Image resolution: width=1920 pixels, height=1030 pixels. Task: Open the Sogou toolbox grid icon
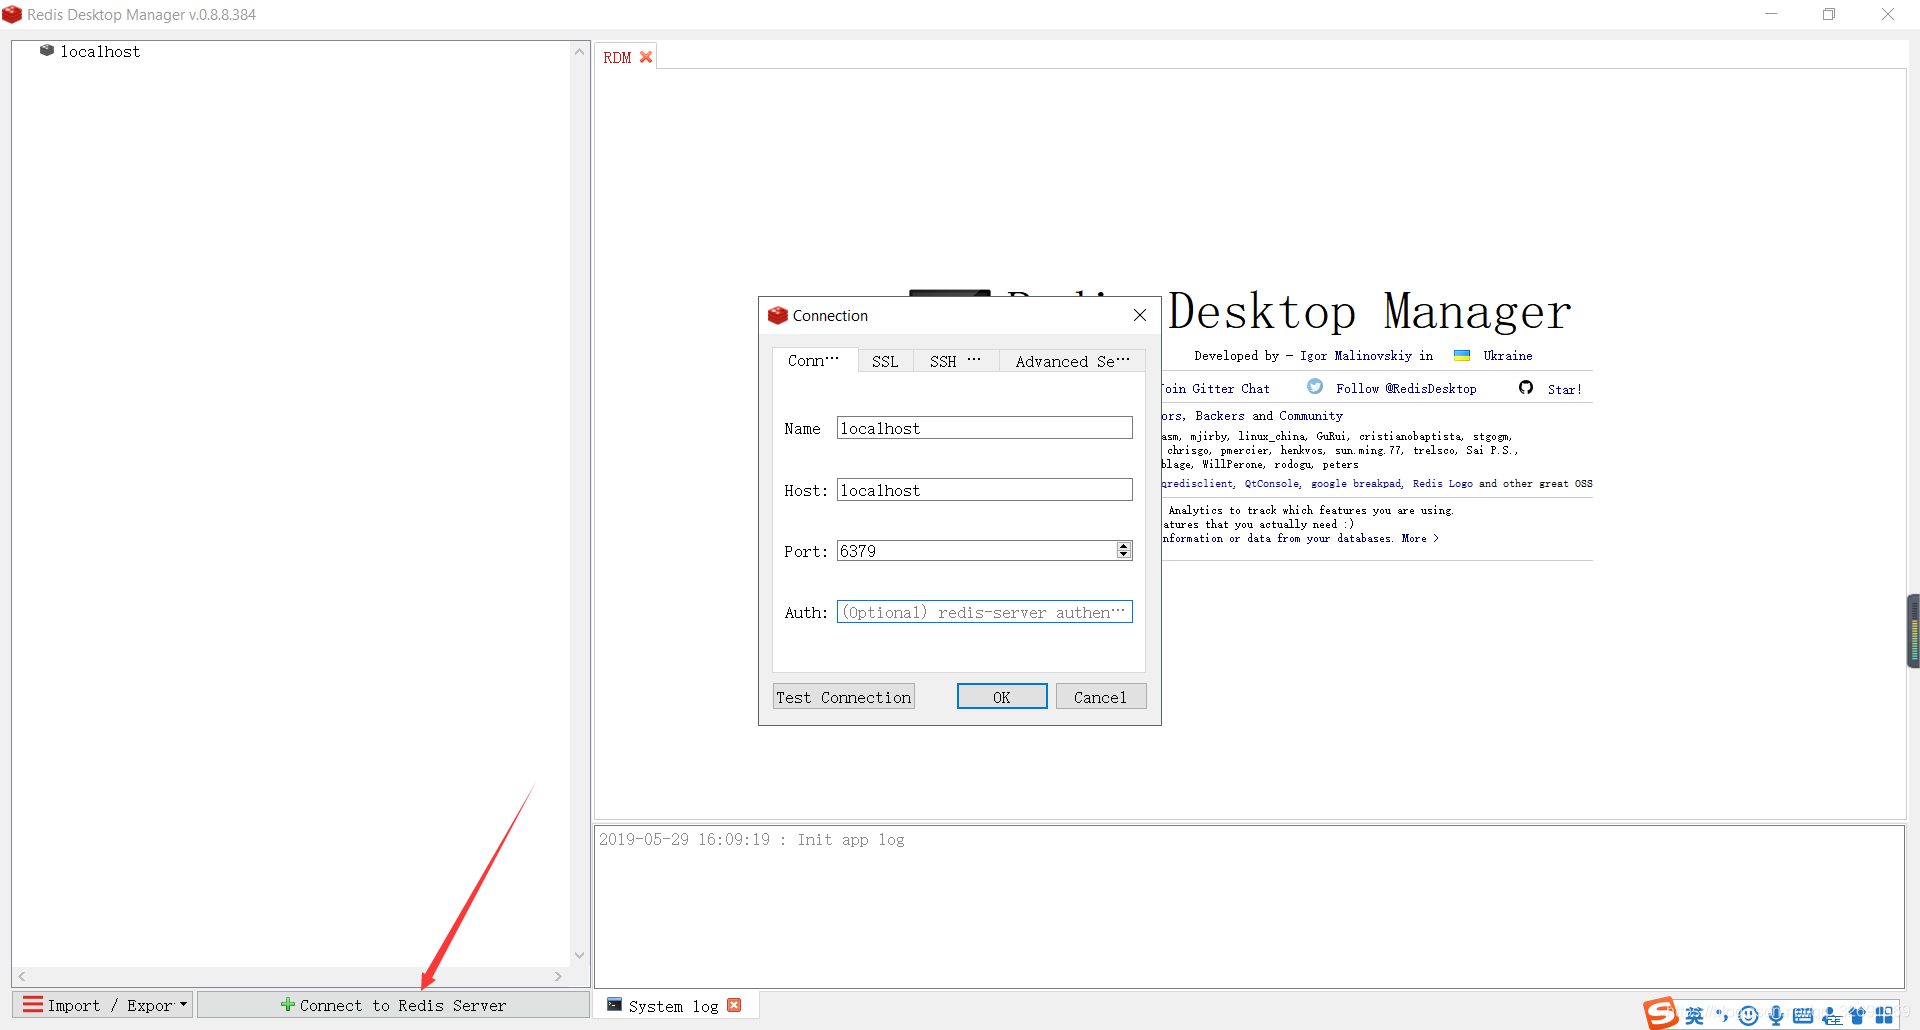click(1884, 1016)
